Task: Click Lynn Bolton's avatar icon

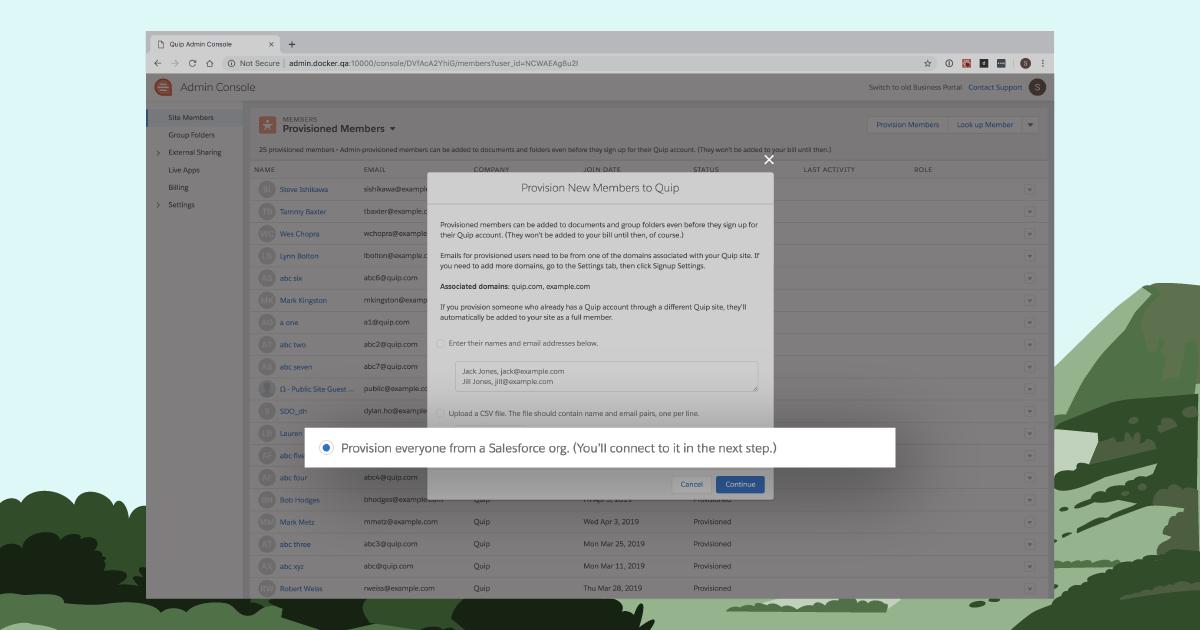Action: click(267, 256)
